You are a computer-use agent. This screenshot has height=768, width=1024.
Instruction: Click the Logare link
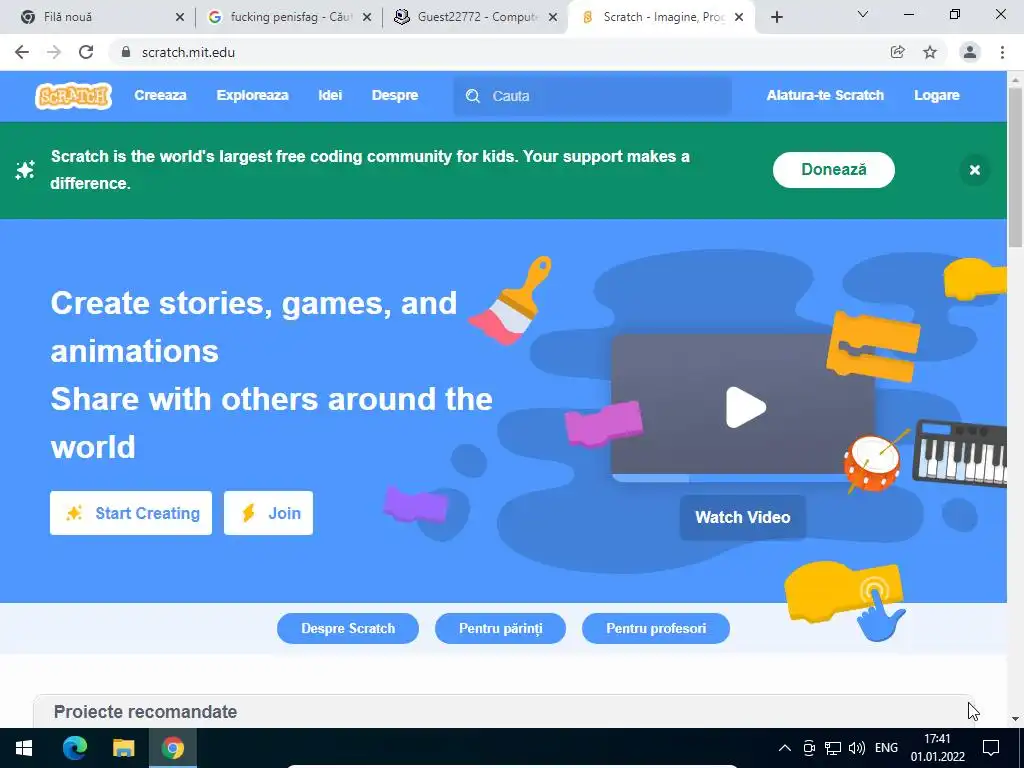tap(936, 95)
